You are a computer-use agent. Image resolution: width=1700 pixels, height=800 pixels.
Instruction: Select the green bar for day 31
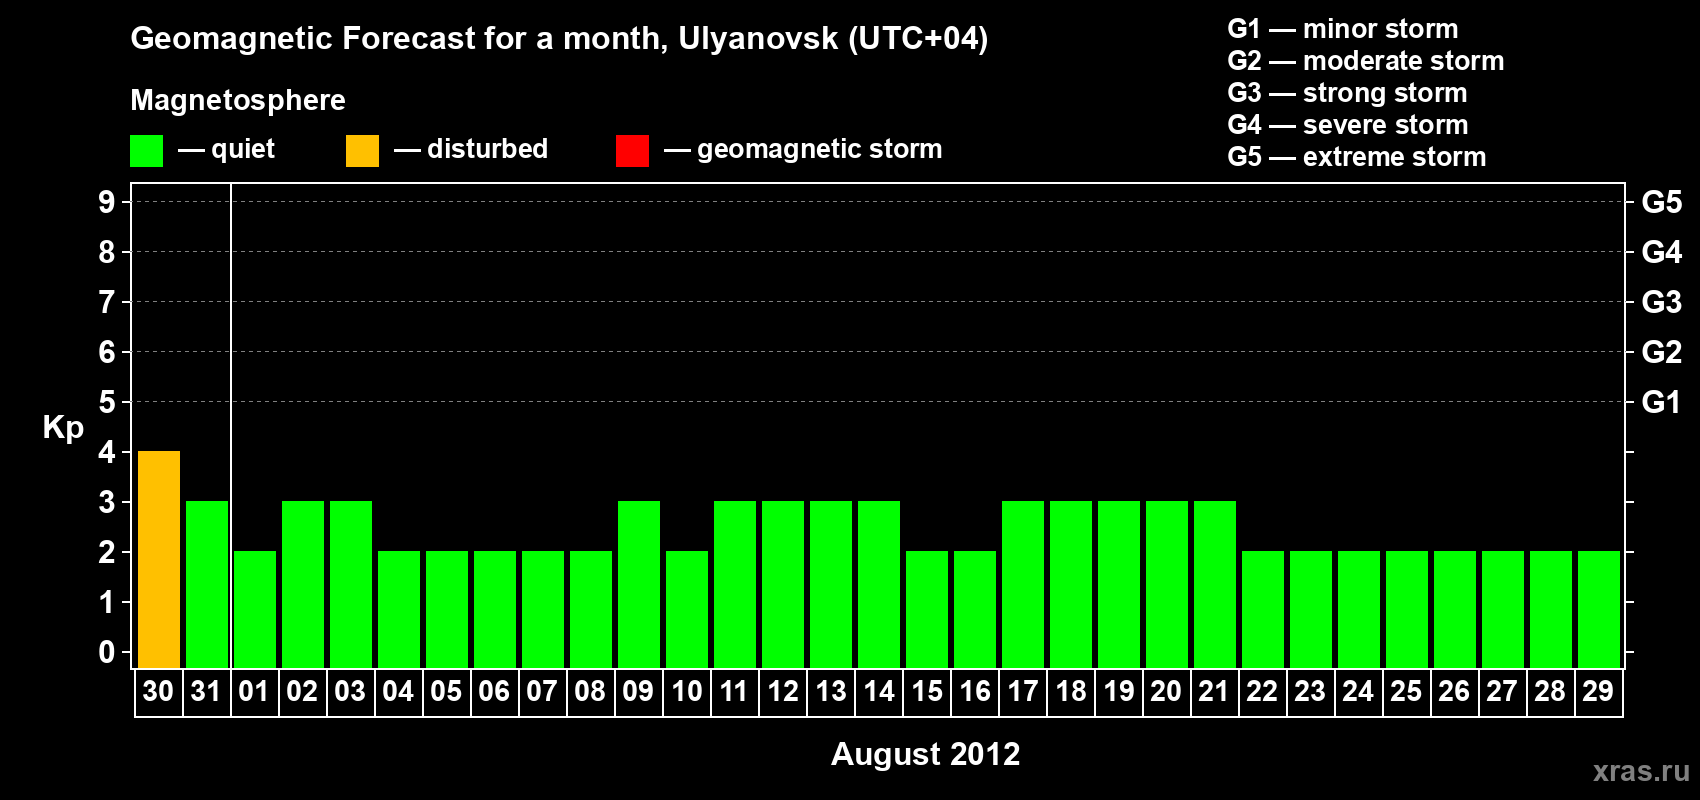pyautogui.click(x=207, y=584)
